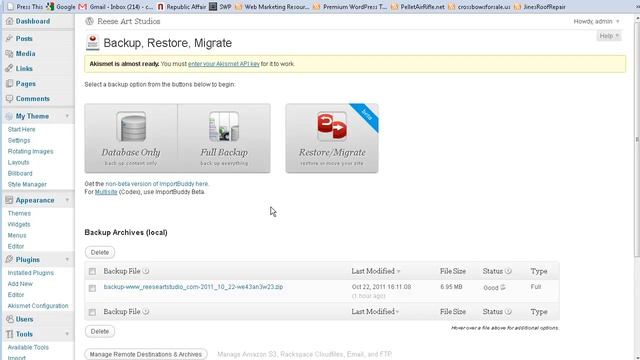The image size is (640, 360).
Task: Follow the enter your Akismet API key link
Action: click(224, 64)
